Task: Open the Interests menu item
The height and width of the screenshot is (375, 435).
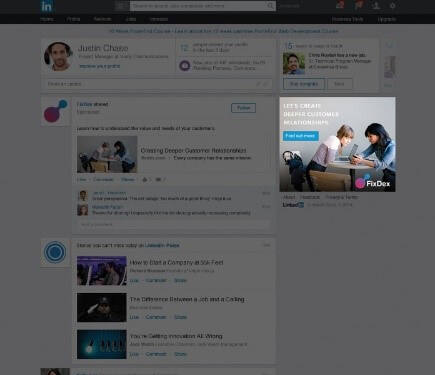Action: pyautogui.click(x=159, y=19)
